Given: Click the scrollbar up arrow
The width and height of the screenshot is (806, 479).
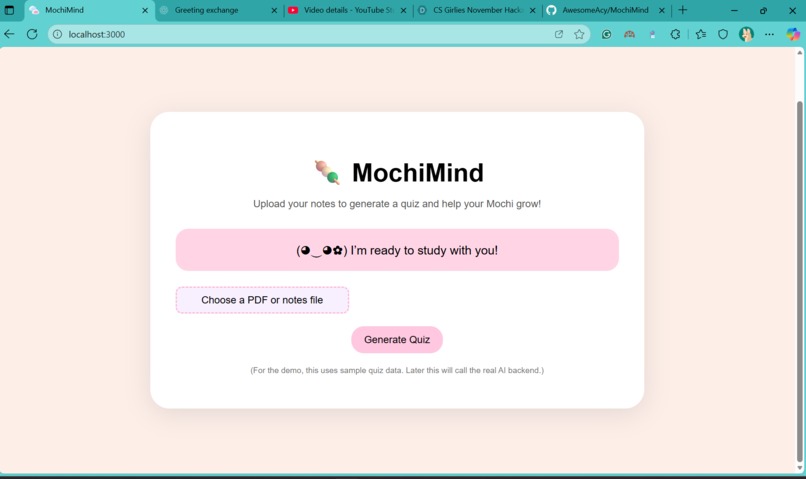Looking at the screenshot, I should (x=799, y=53).
